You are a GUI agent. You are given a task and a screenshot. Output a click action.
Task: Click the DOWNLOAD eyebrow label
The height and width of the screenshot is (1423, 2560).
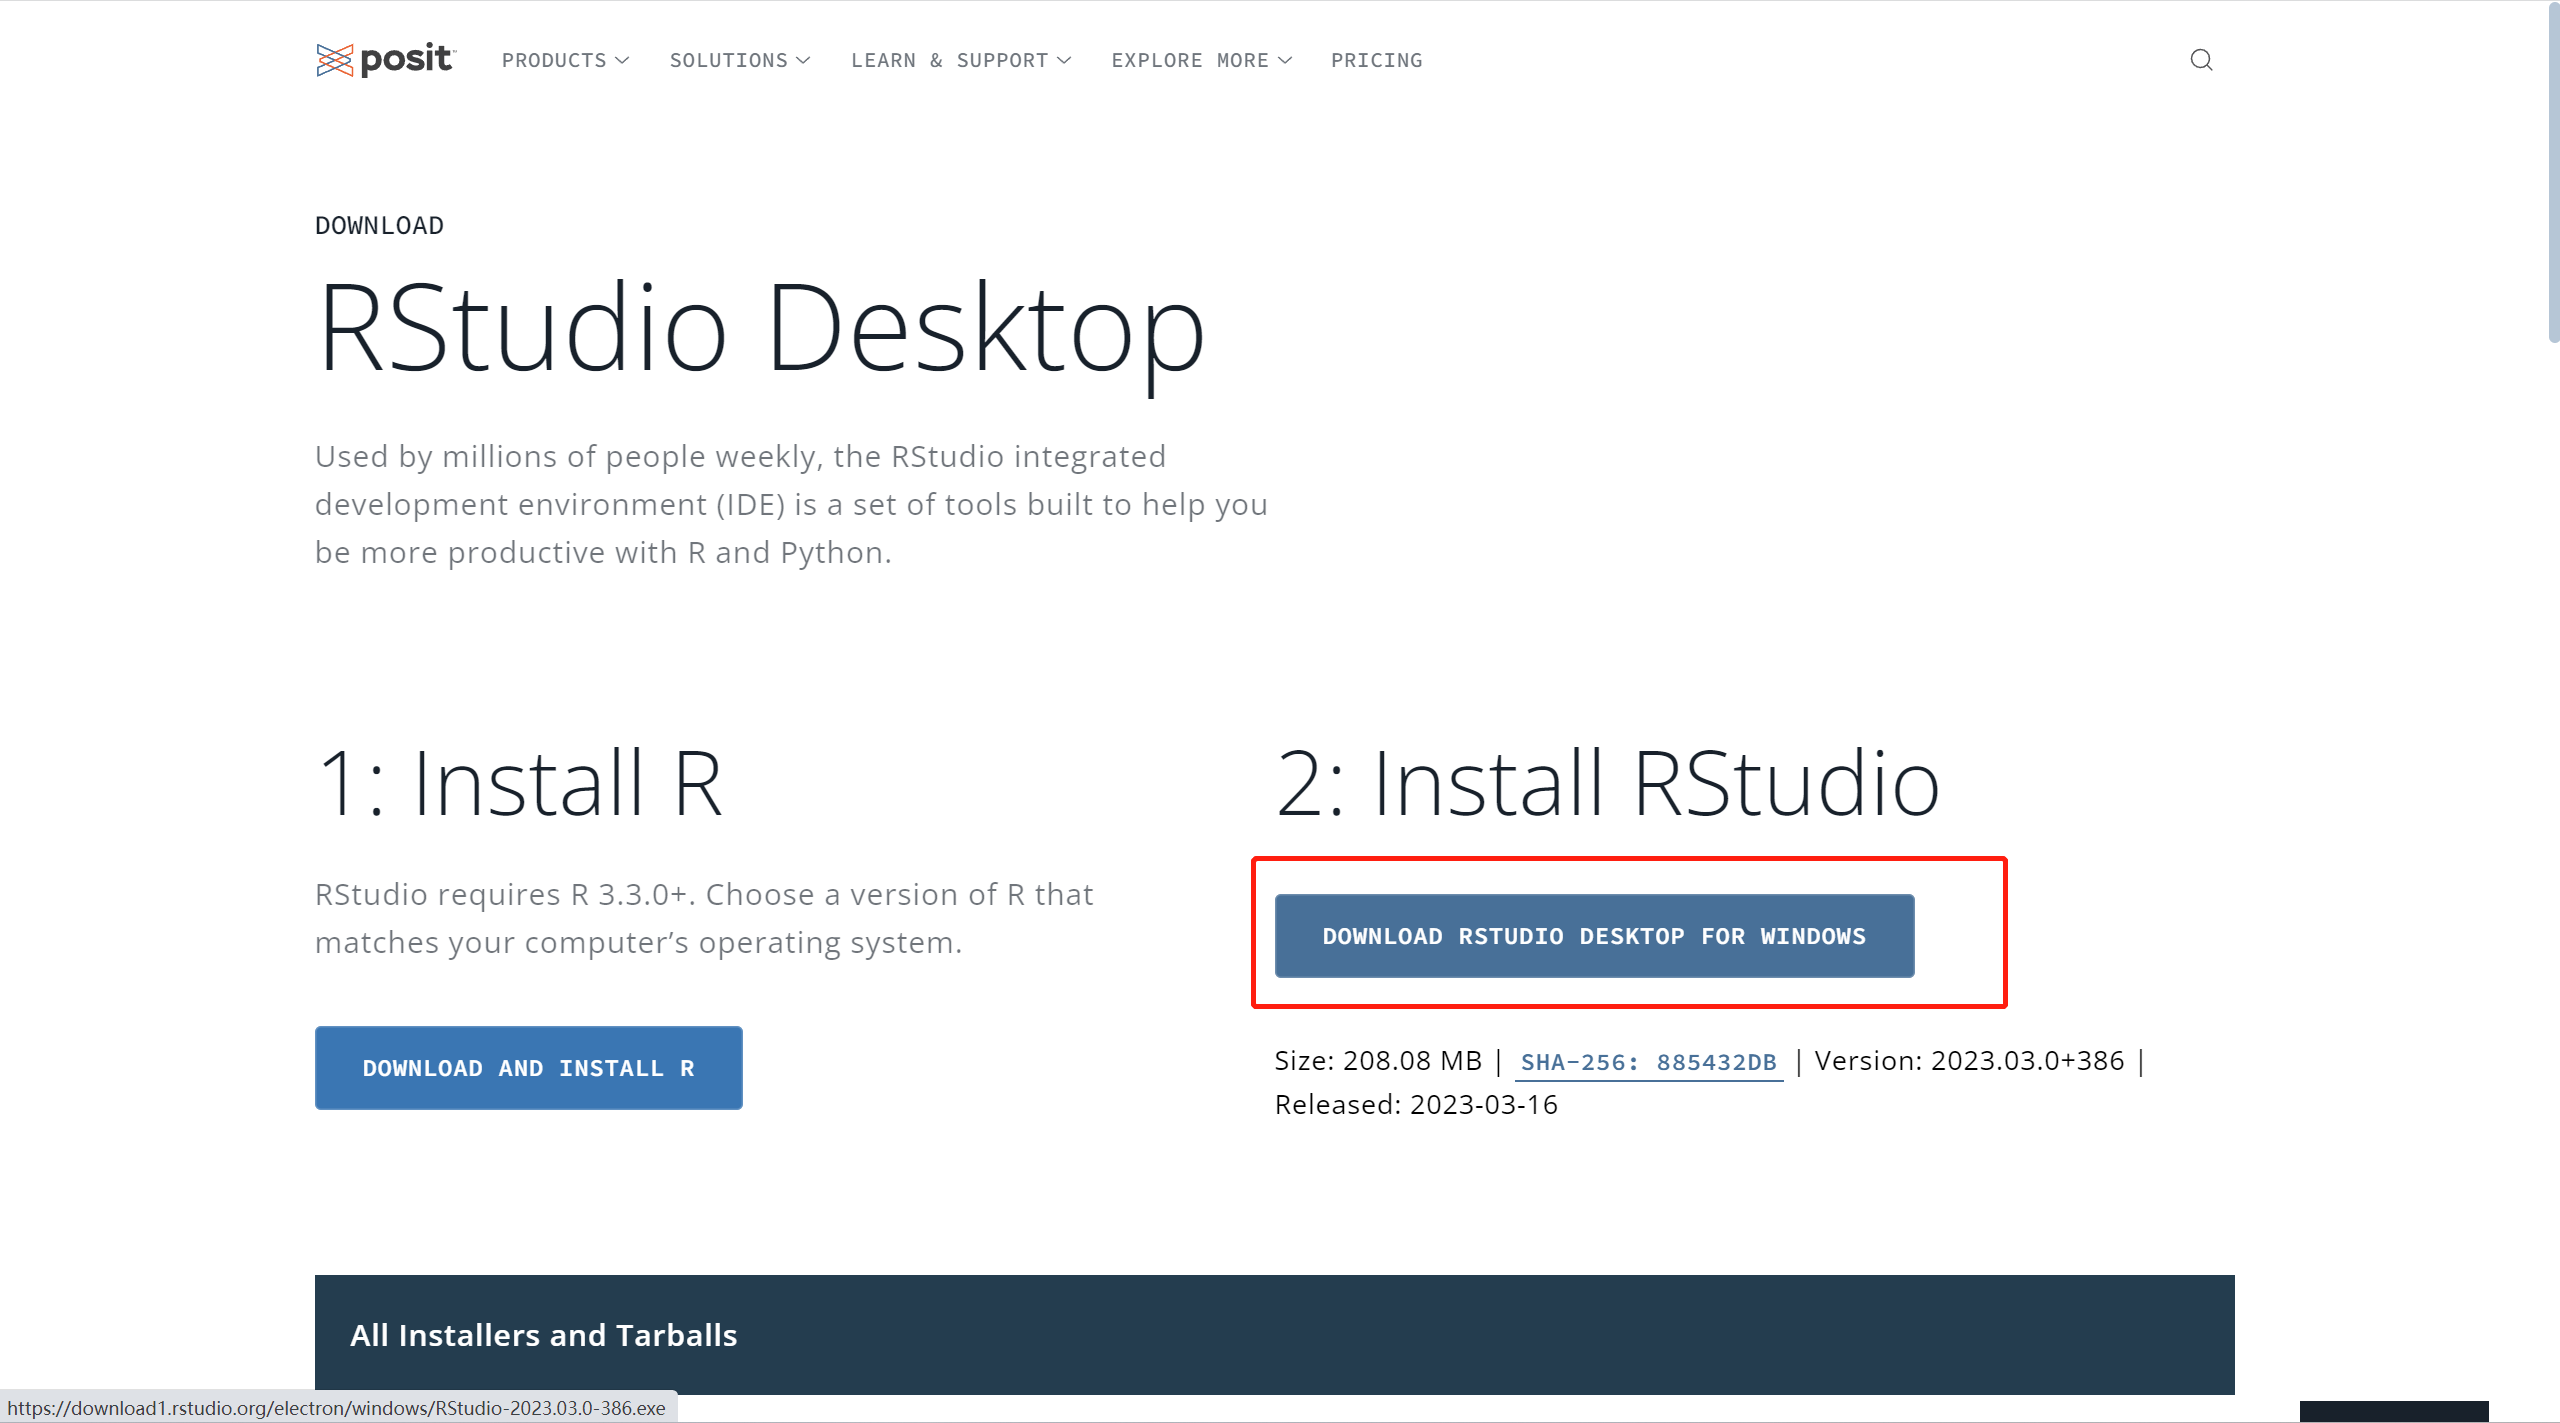click(378, 225)
